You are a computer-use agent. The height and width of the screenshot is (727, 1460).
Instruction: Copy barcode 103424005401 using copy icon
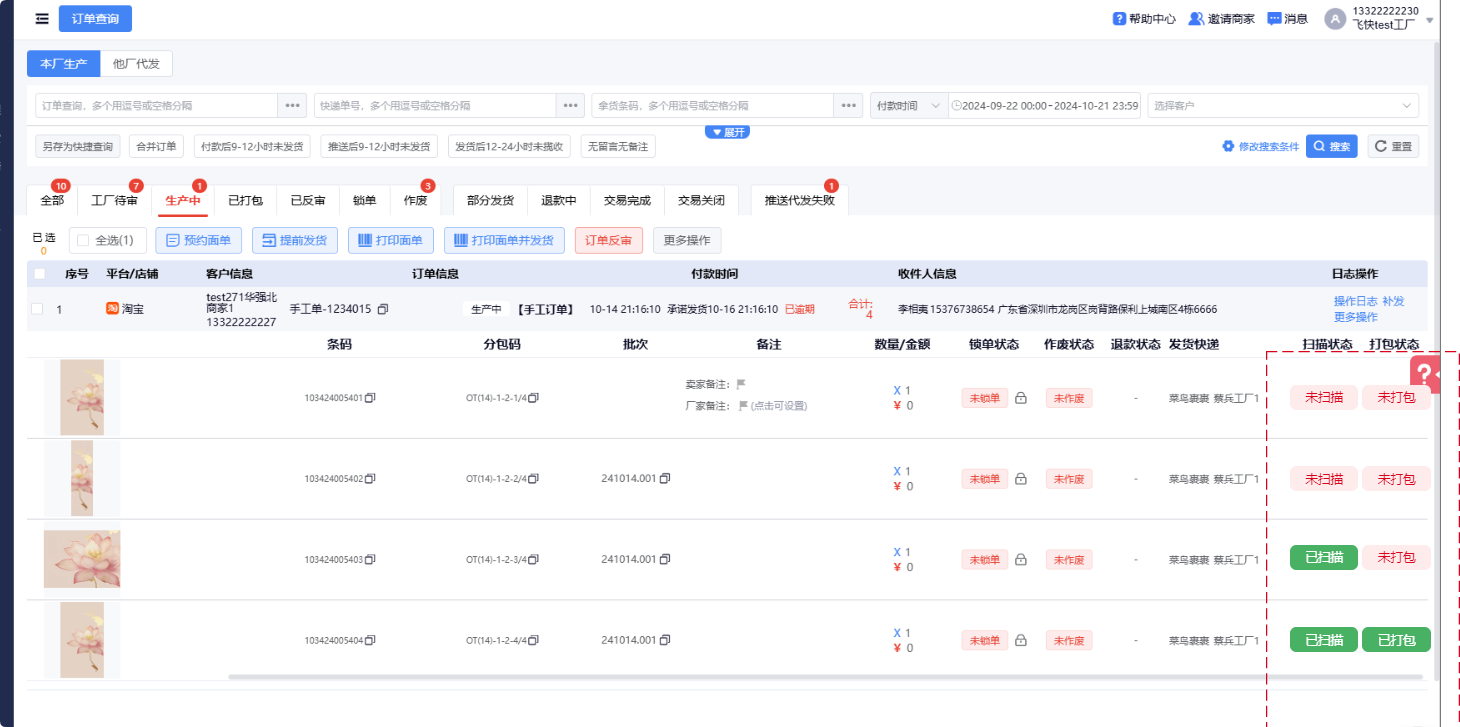click(x=370, y=398)
